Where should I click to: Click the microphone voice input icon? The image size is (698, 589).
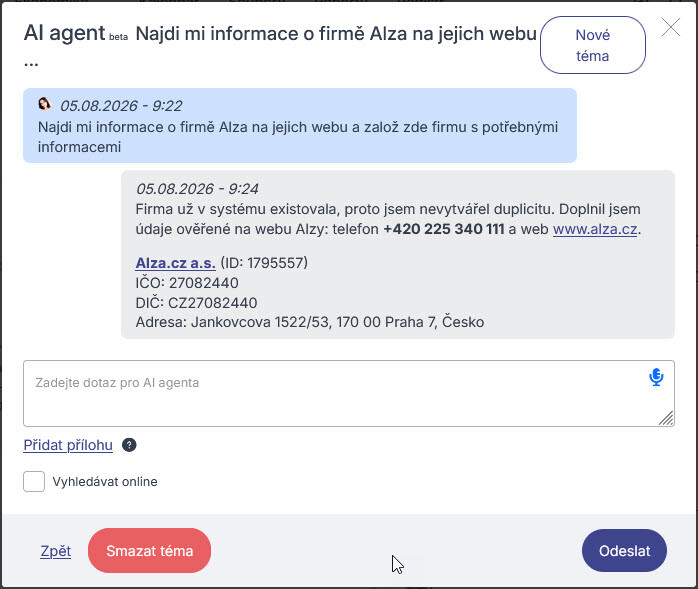tap(656, 377)
